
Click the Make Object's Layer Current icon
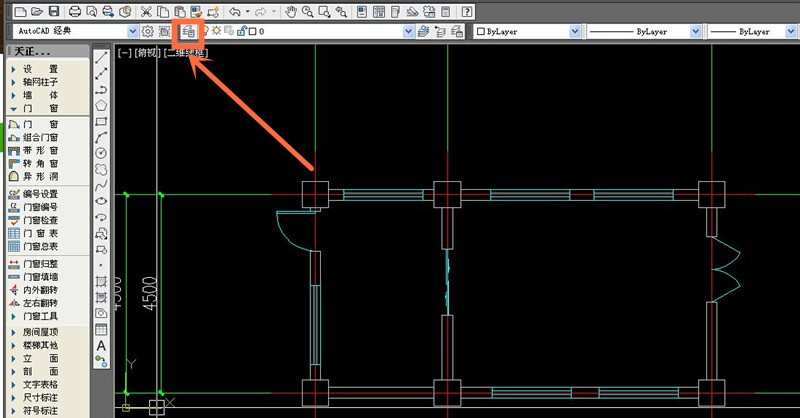click(423, 31)
